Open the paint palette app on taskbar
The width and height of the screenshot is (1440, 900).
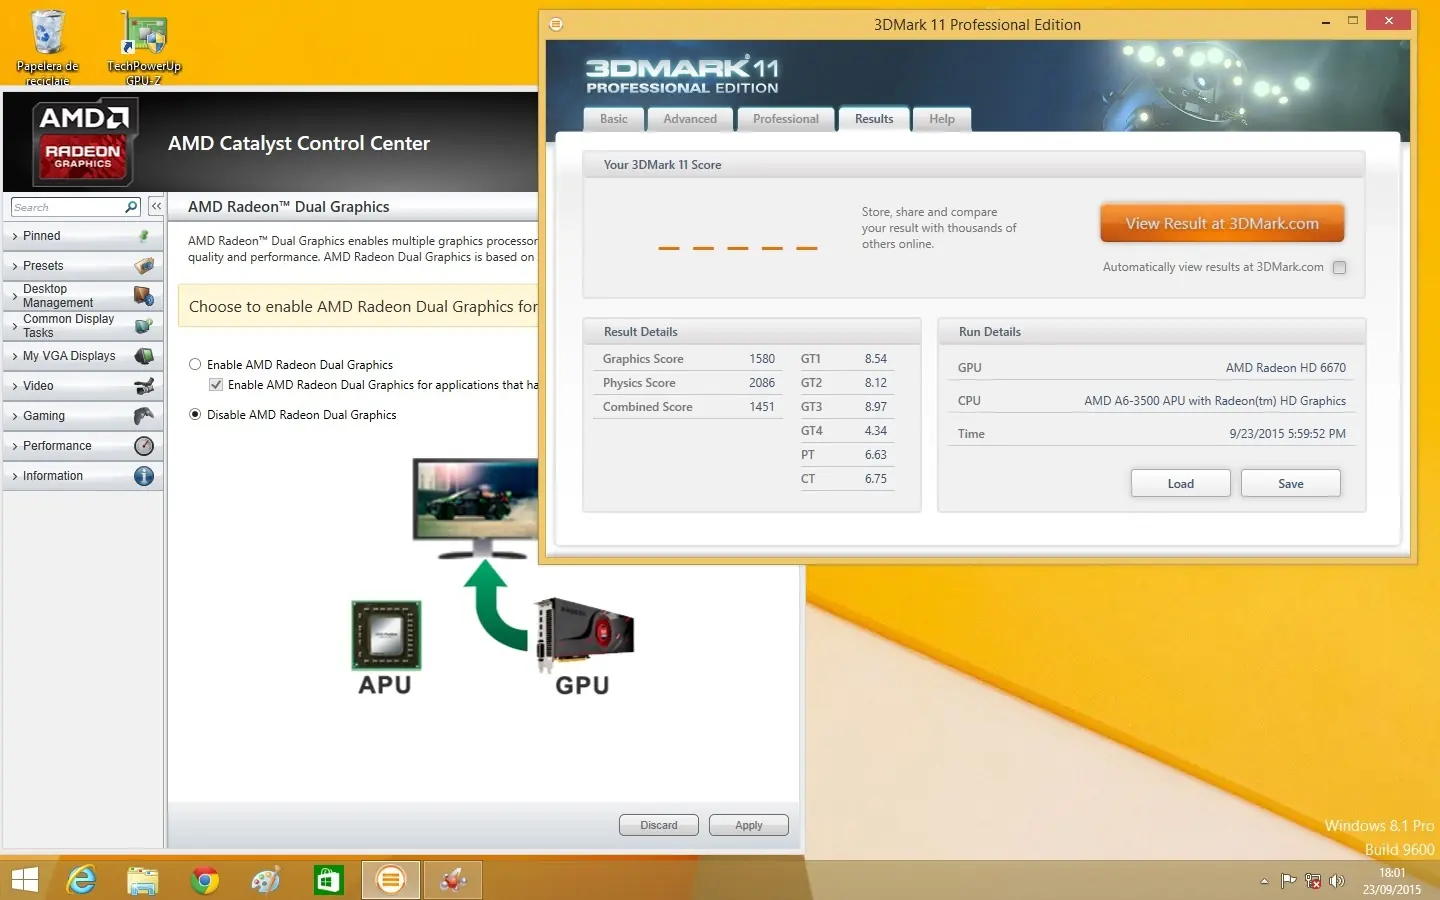266,880
